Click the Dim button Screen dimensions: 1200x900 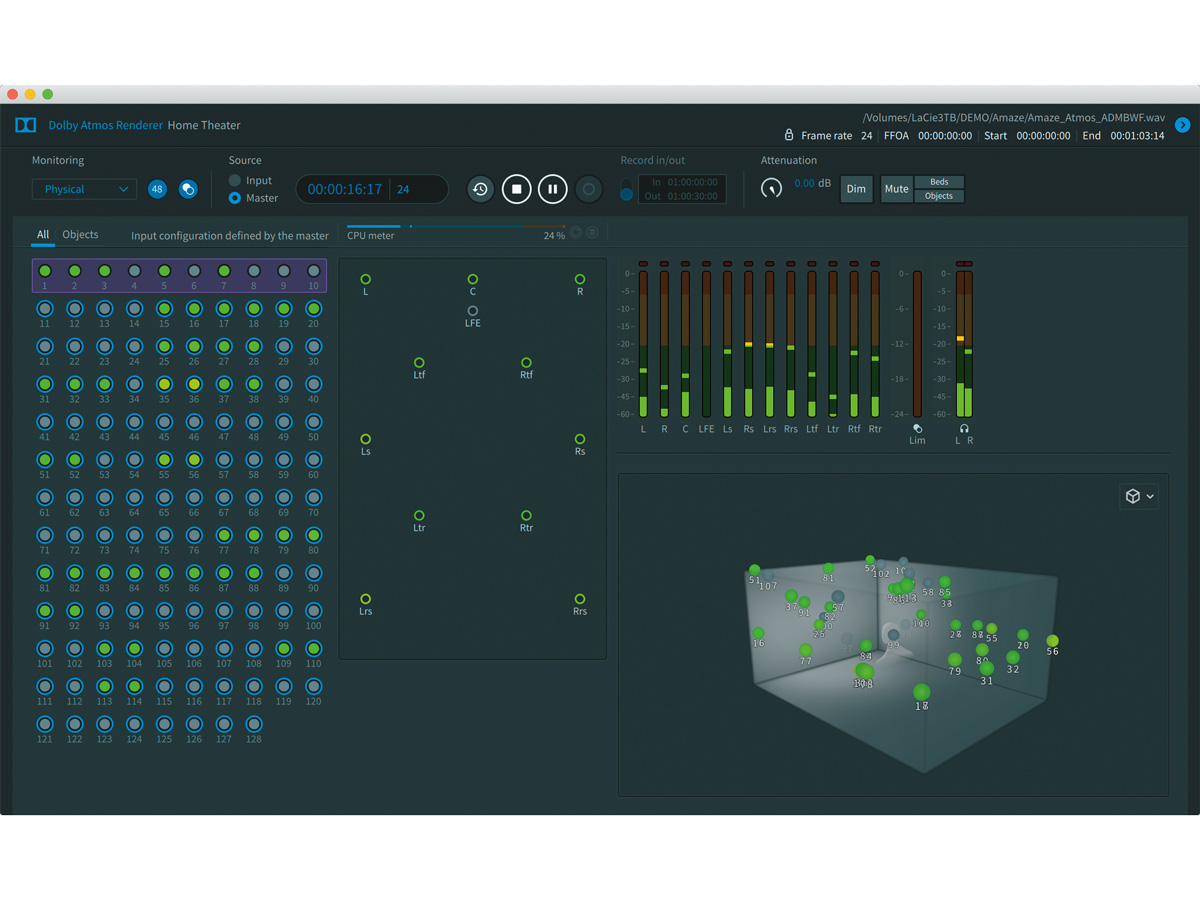[x=856, y=189]
